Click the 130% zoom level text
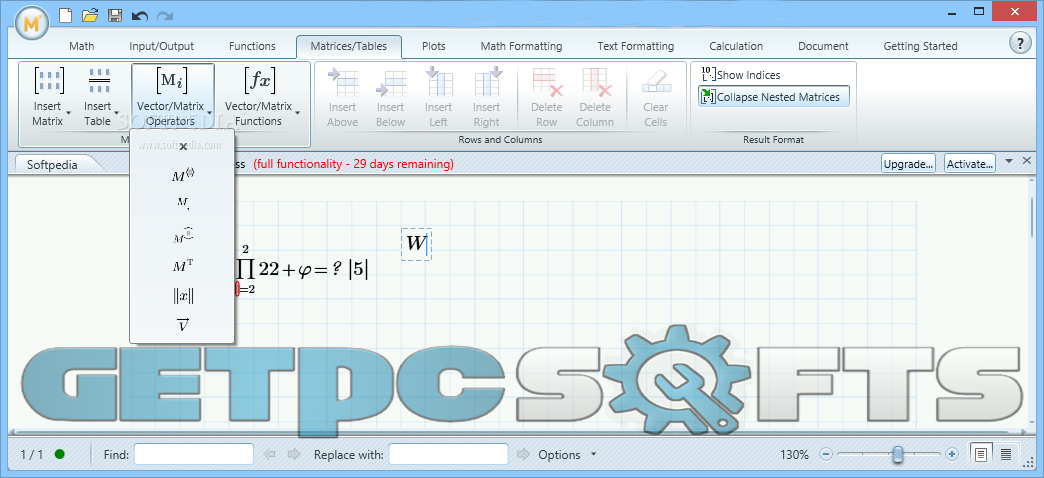 click(794, 455)
